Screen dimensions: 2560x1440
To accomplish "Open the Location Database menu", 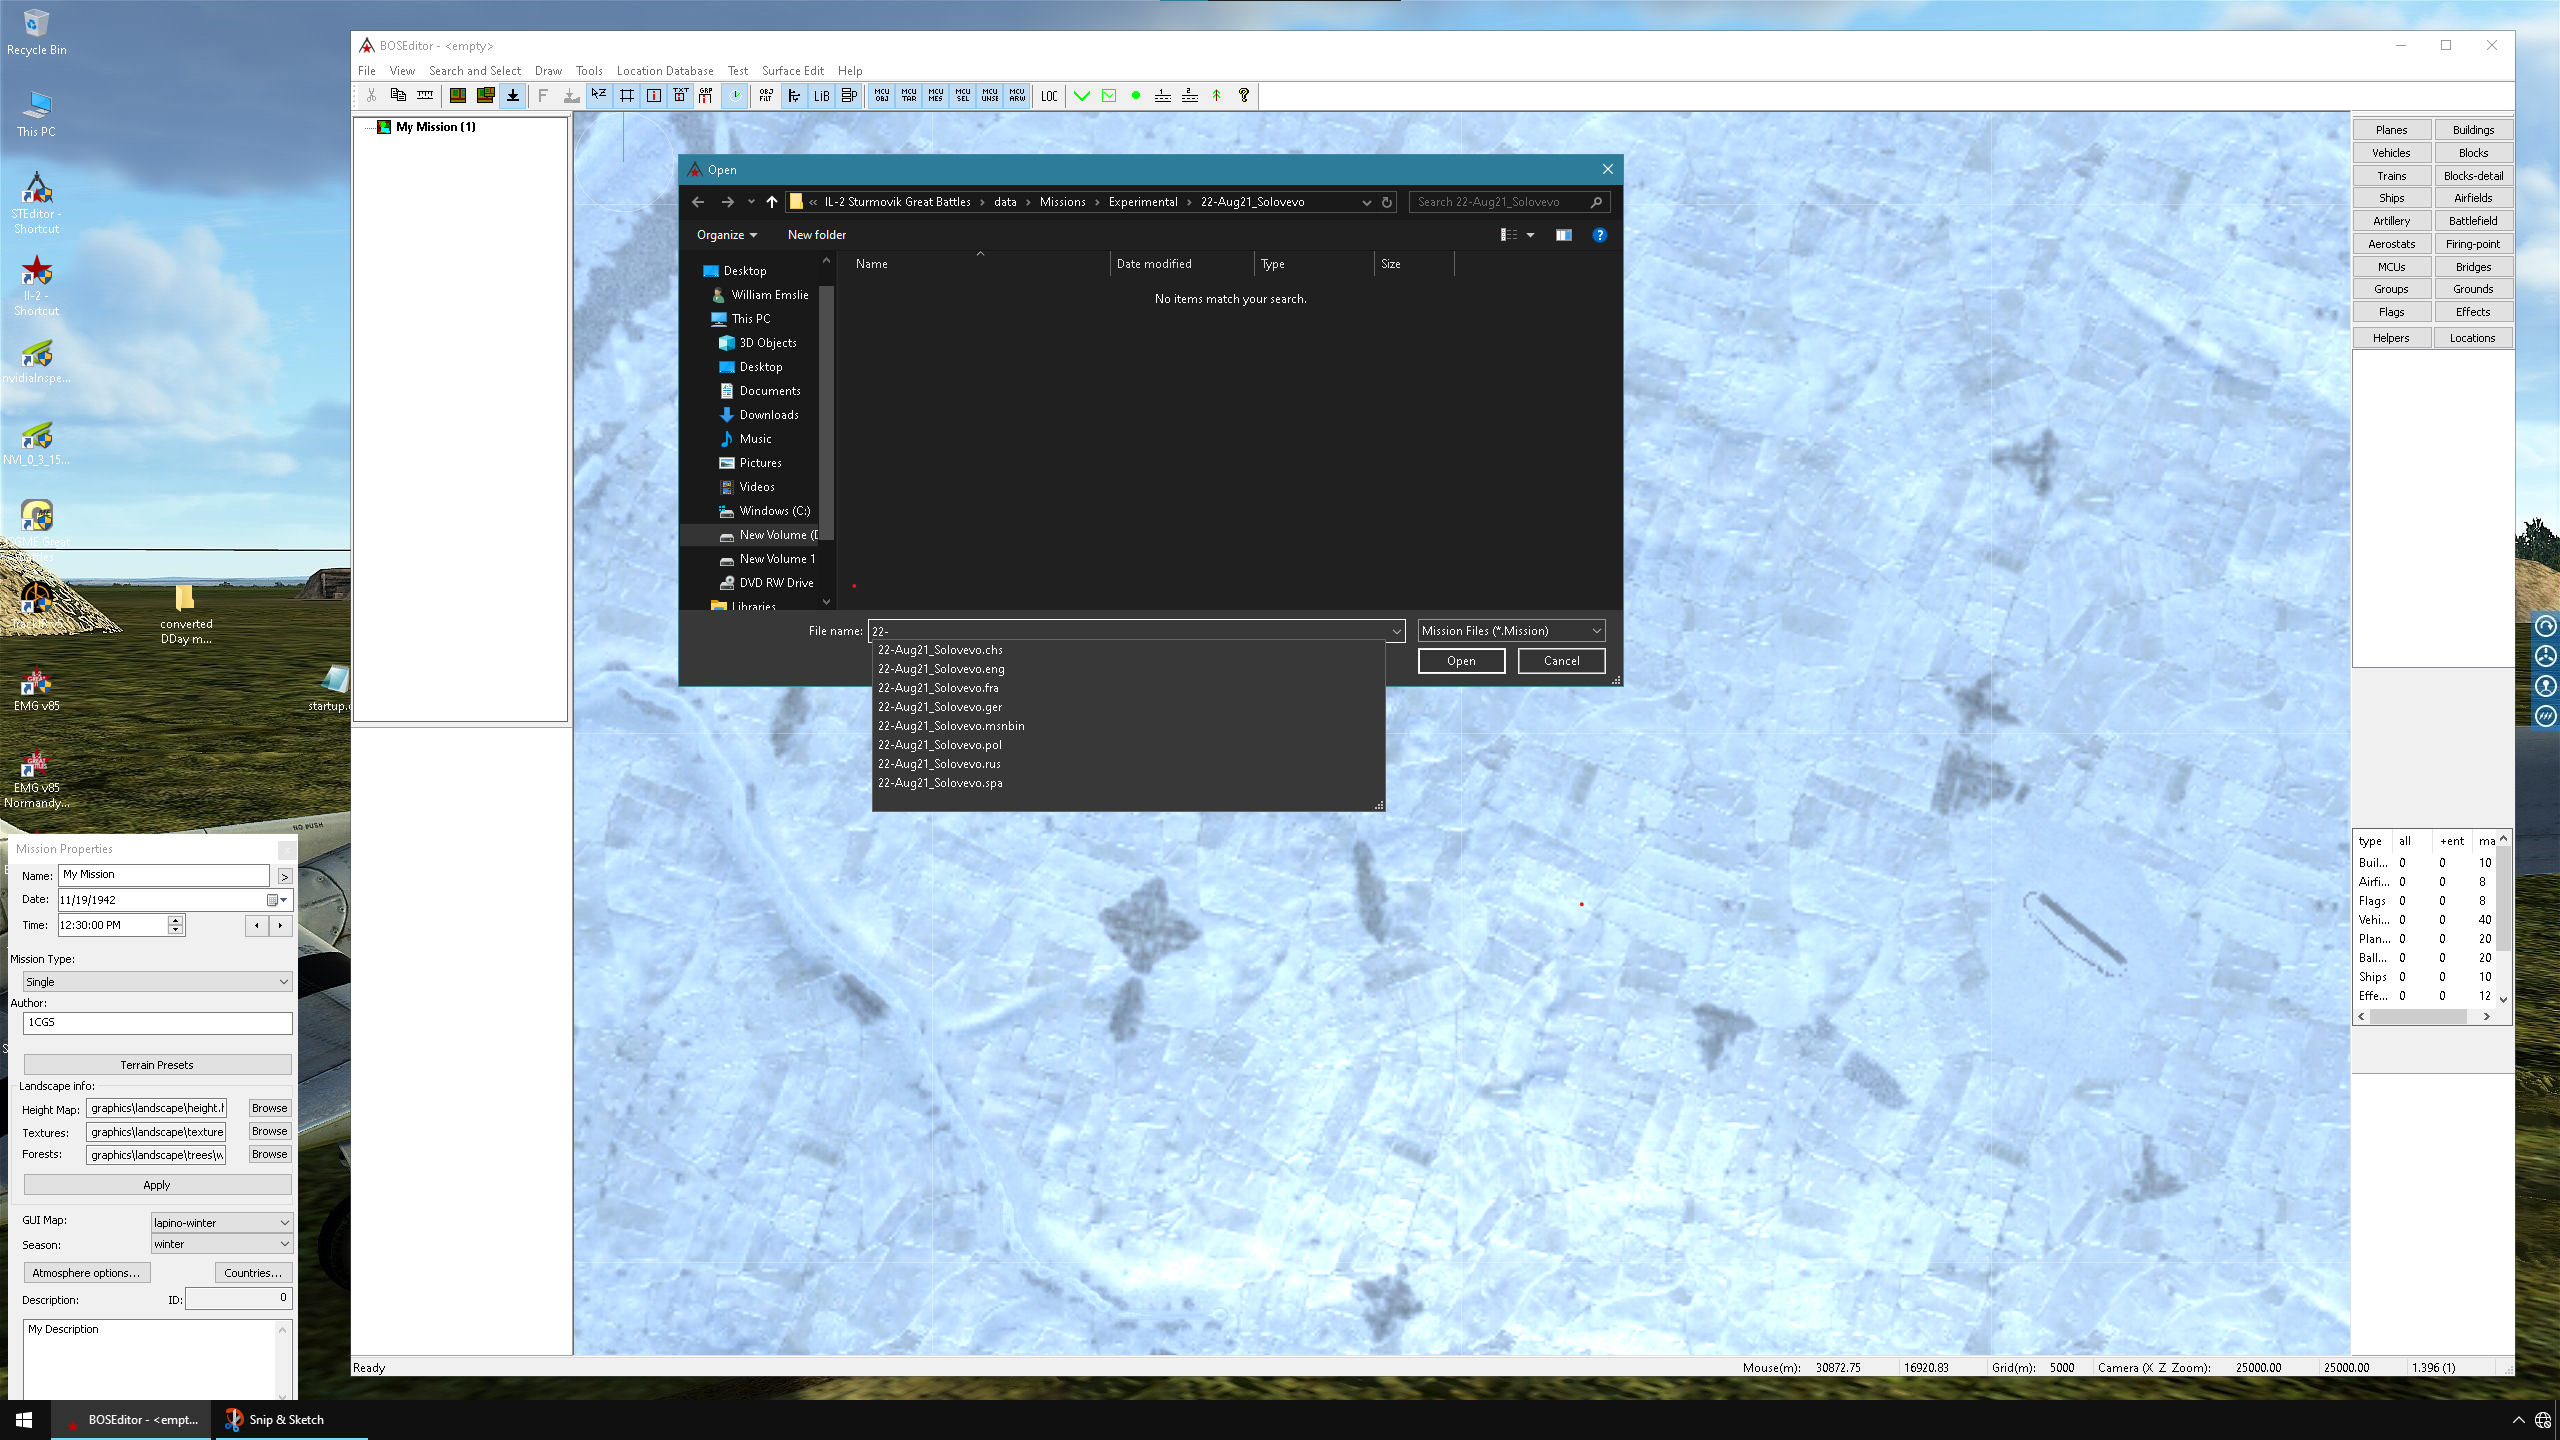I will (664, 71).
